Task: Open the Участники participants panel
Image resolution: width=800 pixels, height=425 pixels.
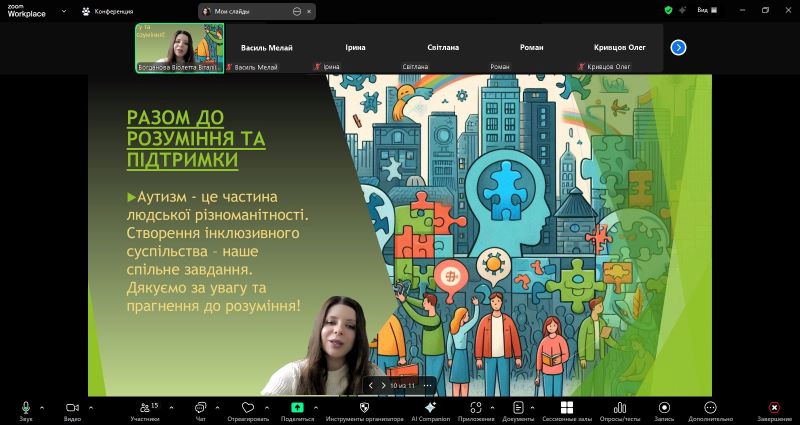Action: coord(145,411)
